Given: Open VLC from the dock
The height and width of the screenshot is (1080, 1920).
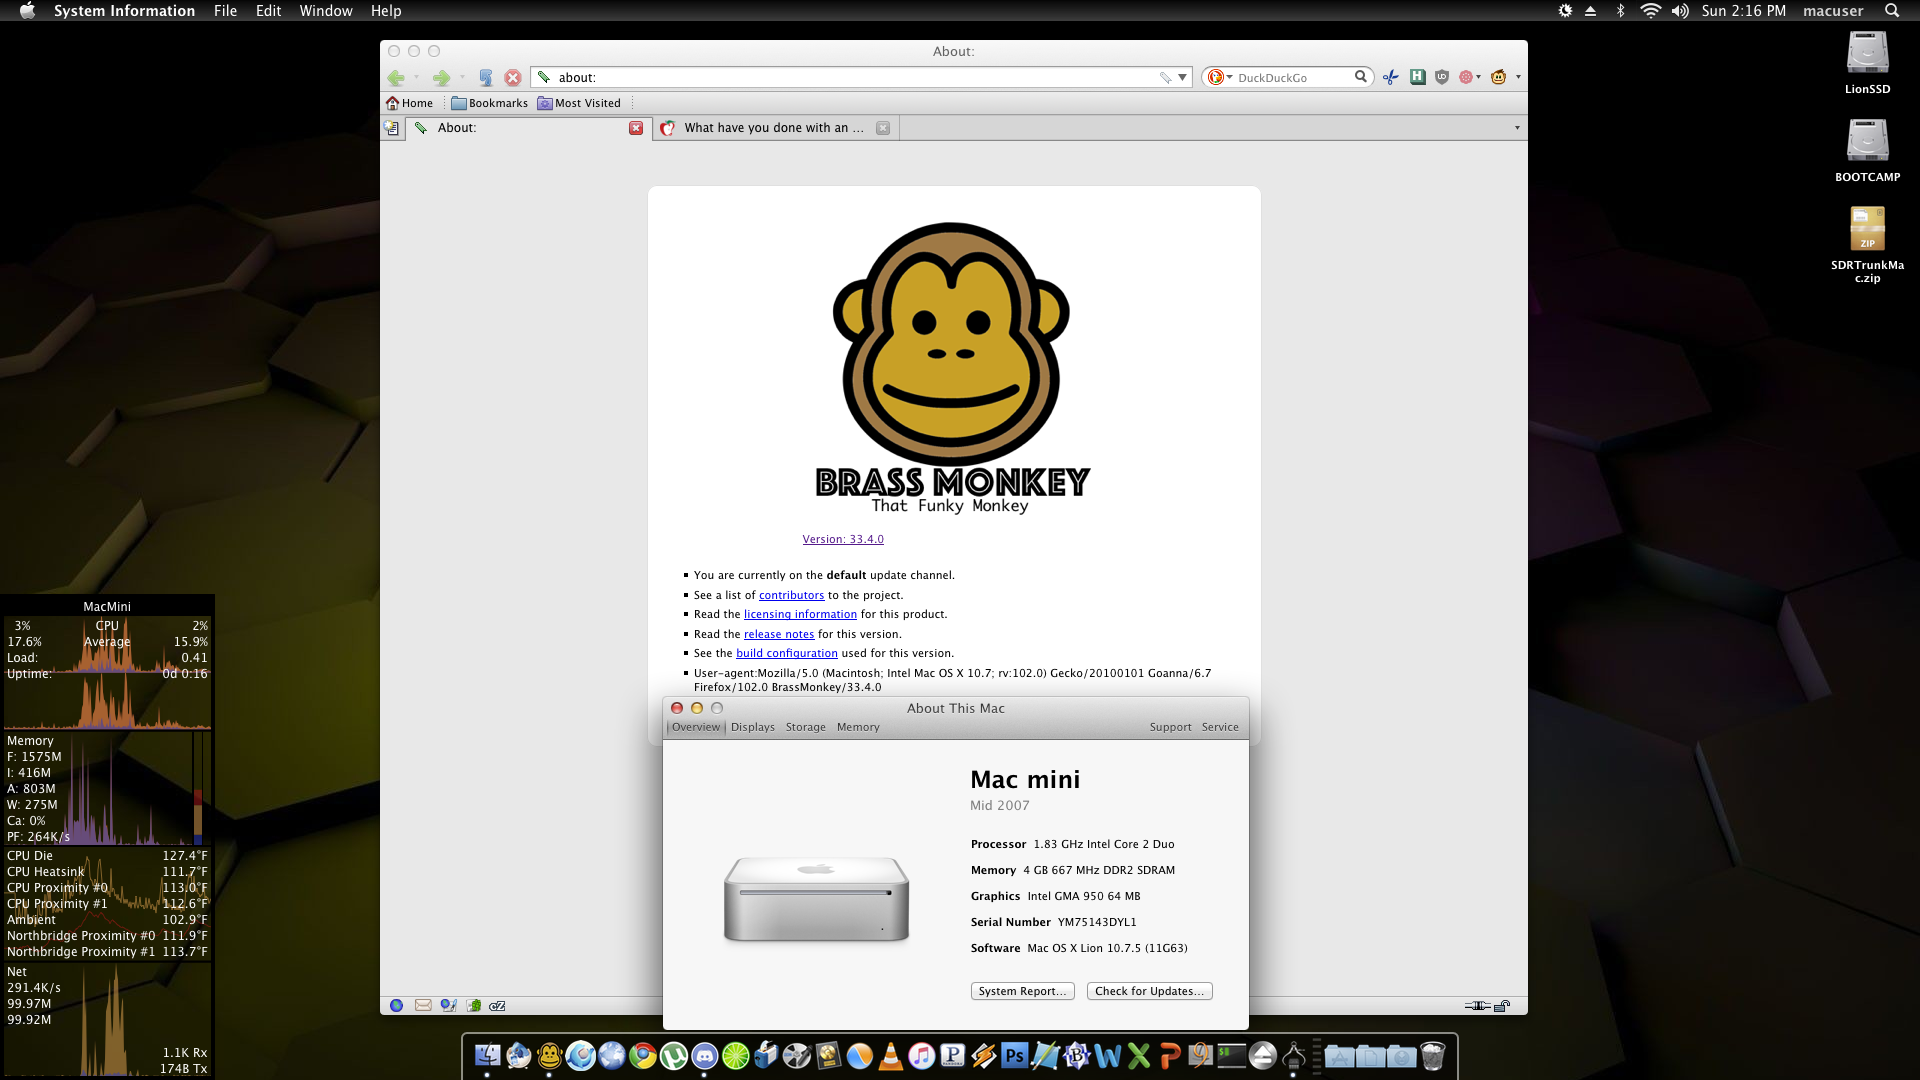Looking at the screenshot, I should [x=890, y=1056].
